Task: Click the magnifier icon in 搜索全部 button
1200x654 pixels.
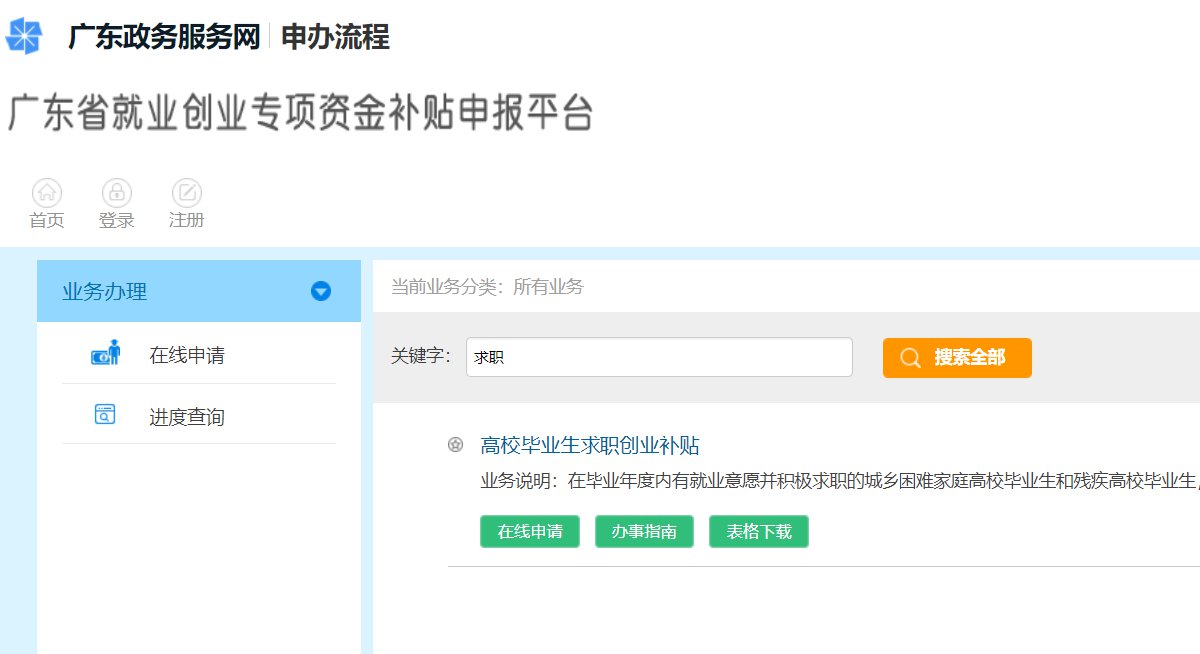Action: click(x=910, y=358)
